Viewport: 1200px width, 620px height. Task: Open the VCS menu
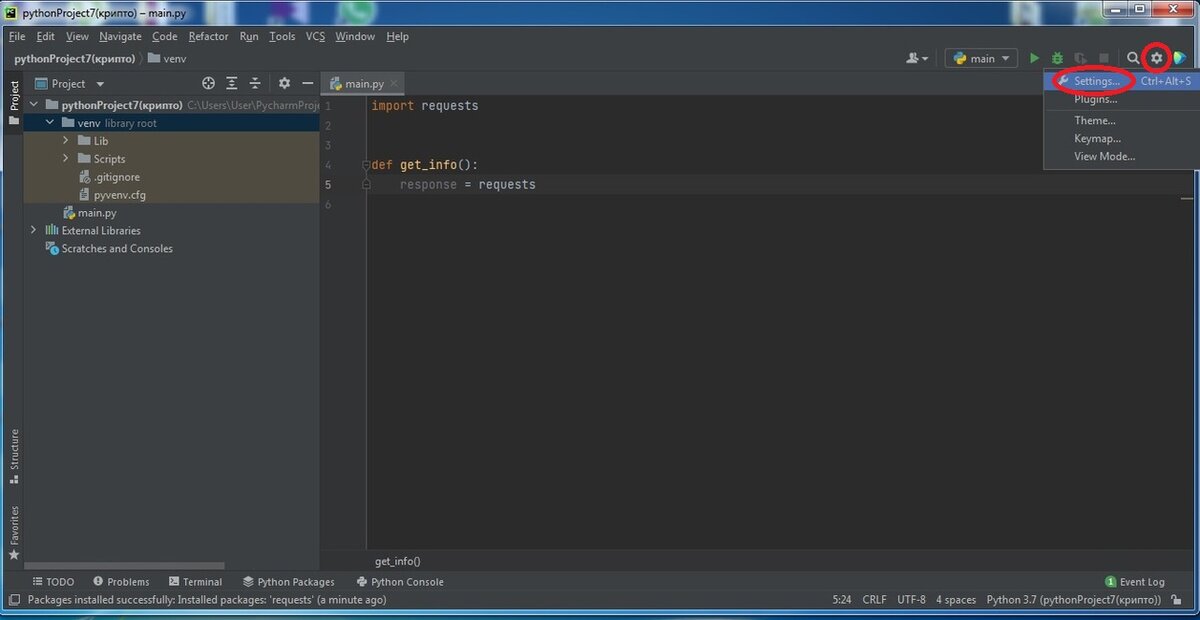click(x=315, y=36)
